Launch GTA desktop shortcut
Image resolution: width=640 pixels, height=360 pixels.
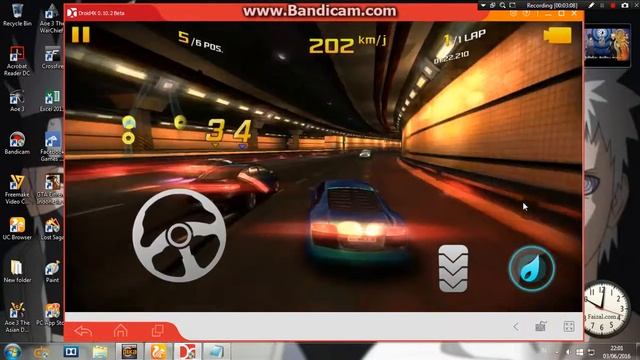click(51, 189)
